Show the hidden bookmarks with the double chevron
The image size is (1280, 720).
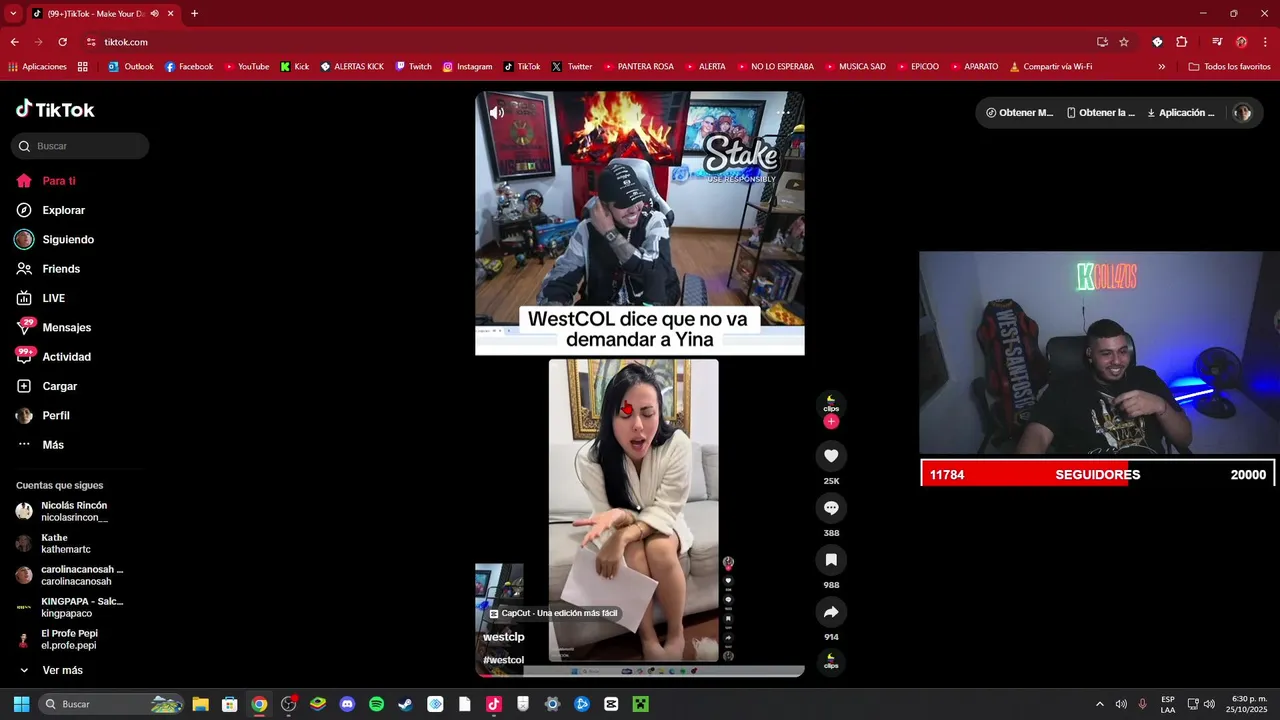1161,67
